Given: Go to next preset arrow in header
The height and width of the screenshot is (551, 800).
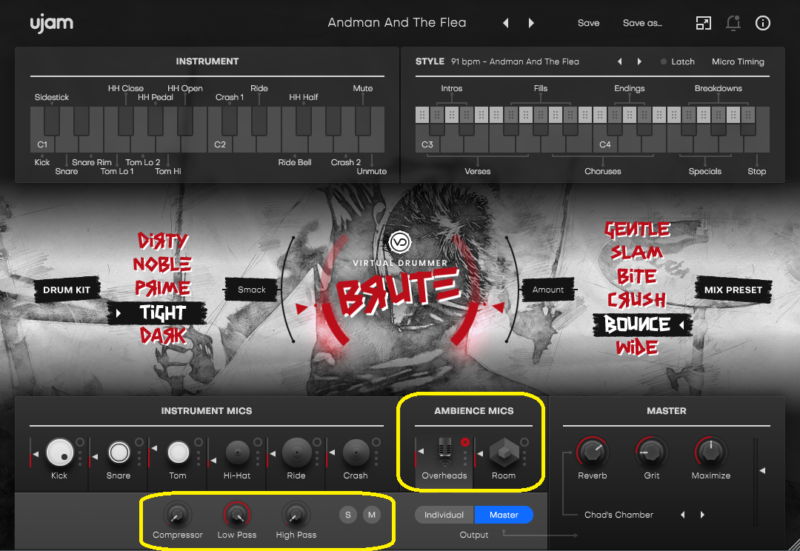Looking at the screenshot, I should [x=531, y=23].
